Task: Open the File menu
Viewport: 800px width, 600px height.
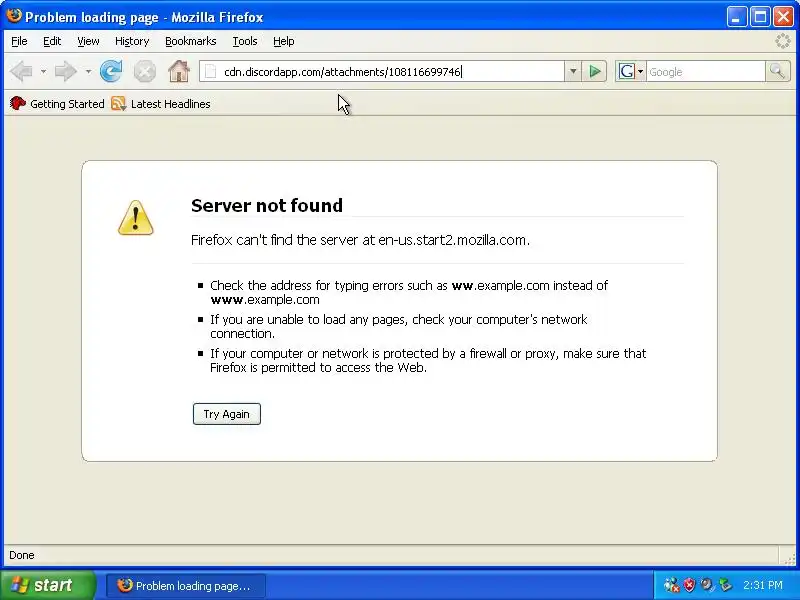Action: pyautogui.click(x=19, y=41)
